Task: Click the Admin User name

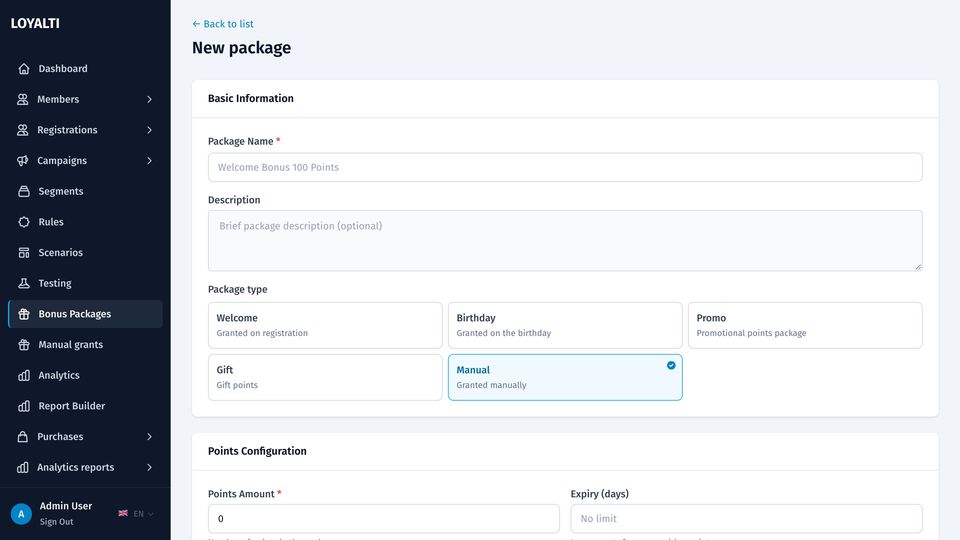Action: (x=66, y=506)
